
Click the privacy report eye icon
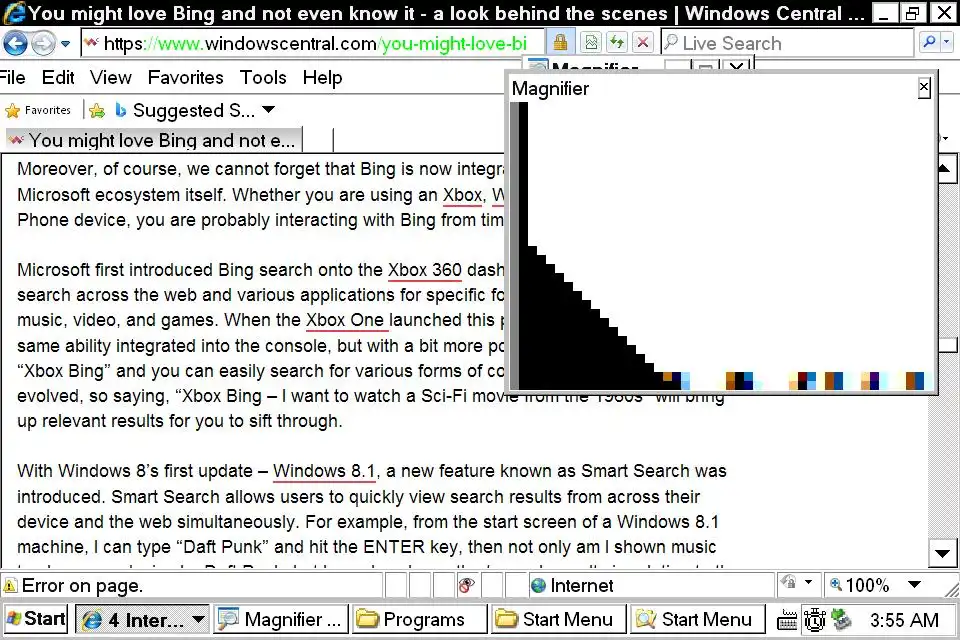coord(467,585)
